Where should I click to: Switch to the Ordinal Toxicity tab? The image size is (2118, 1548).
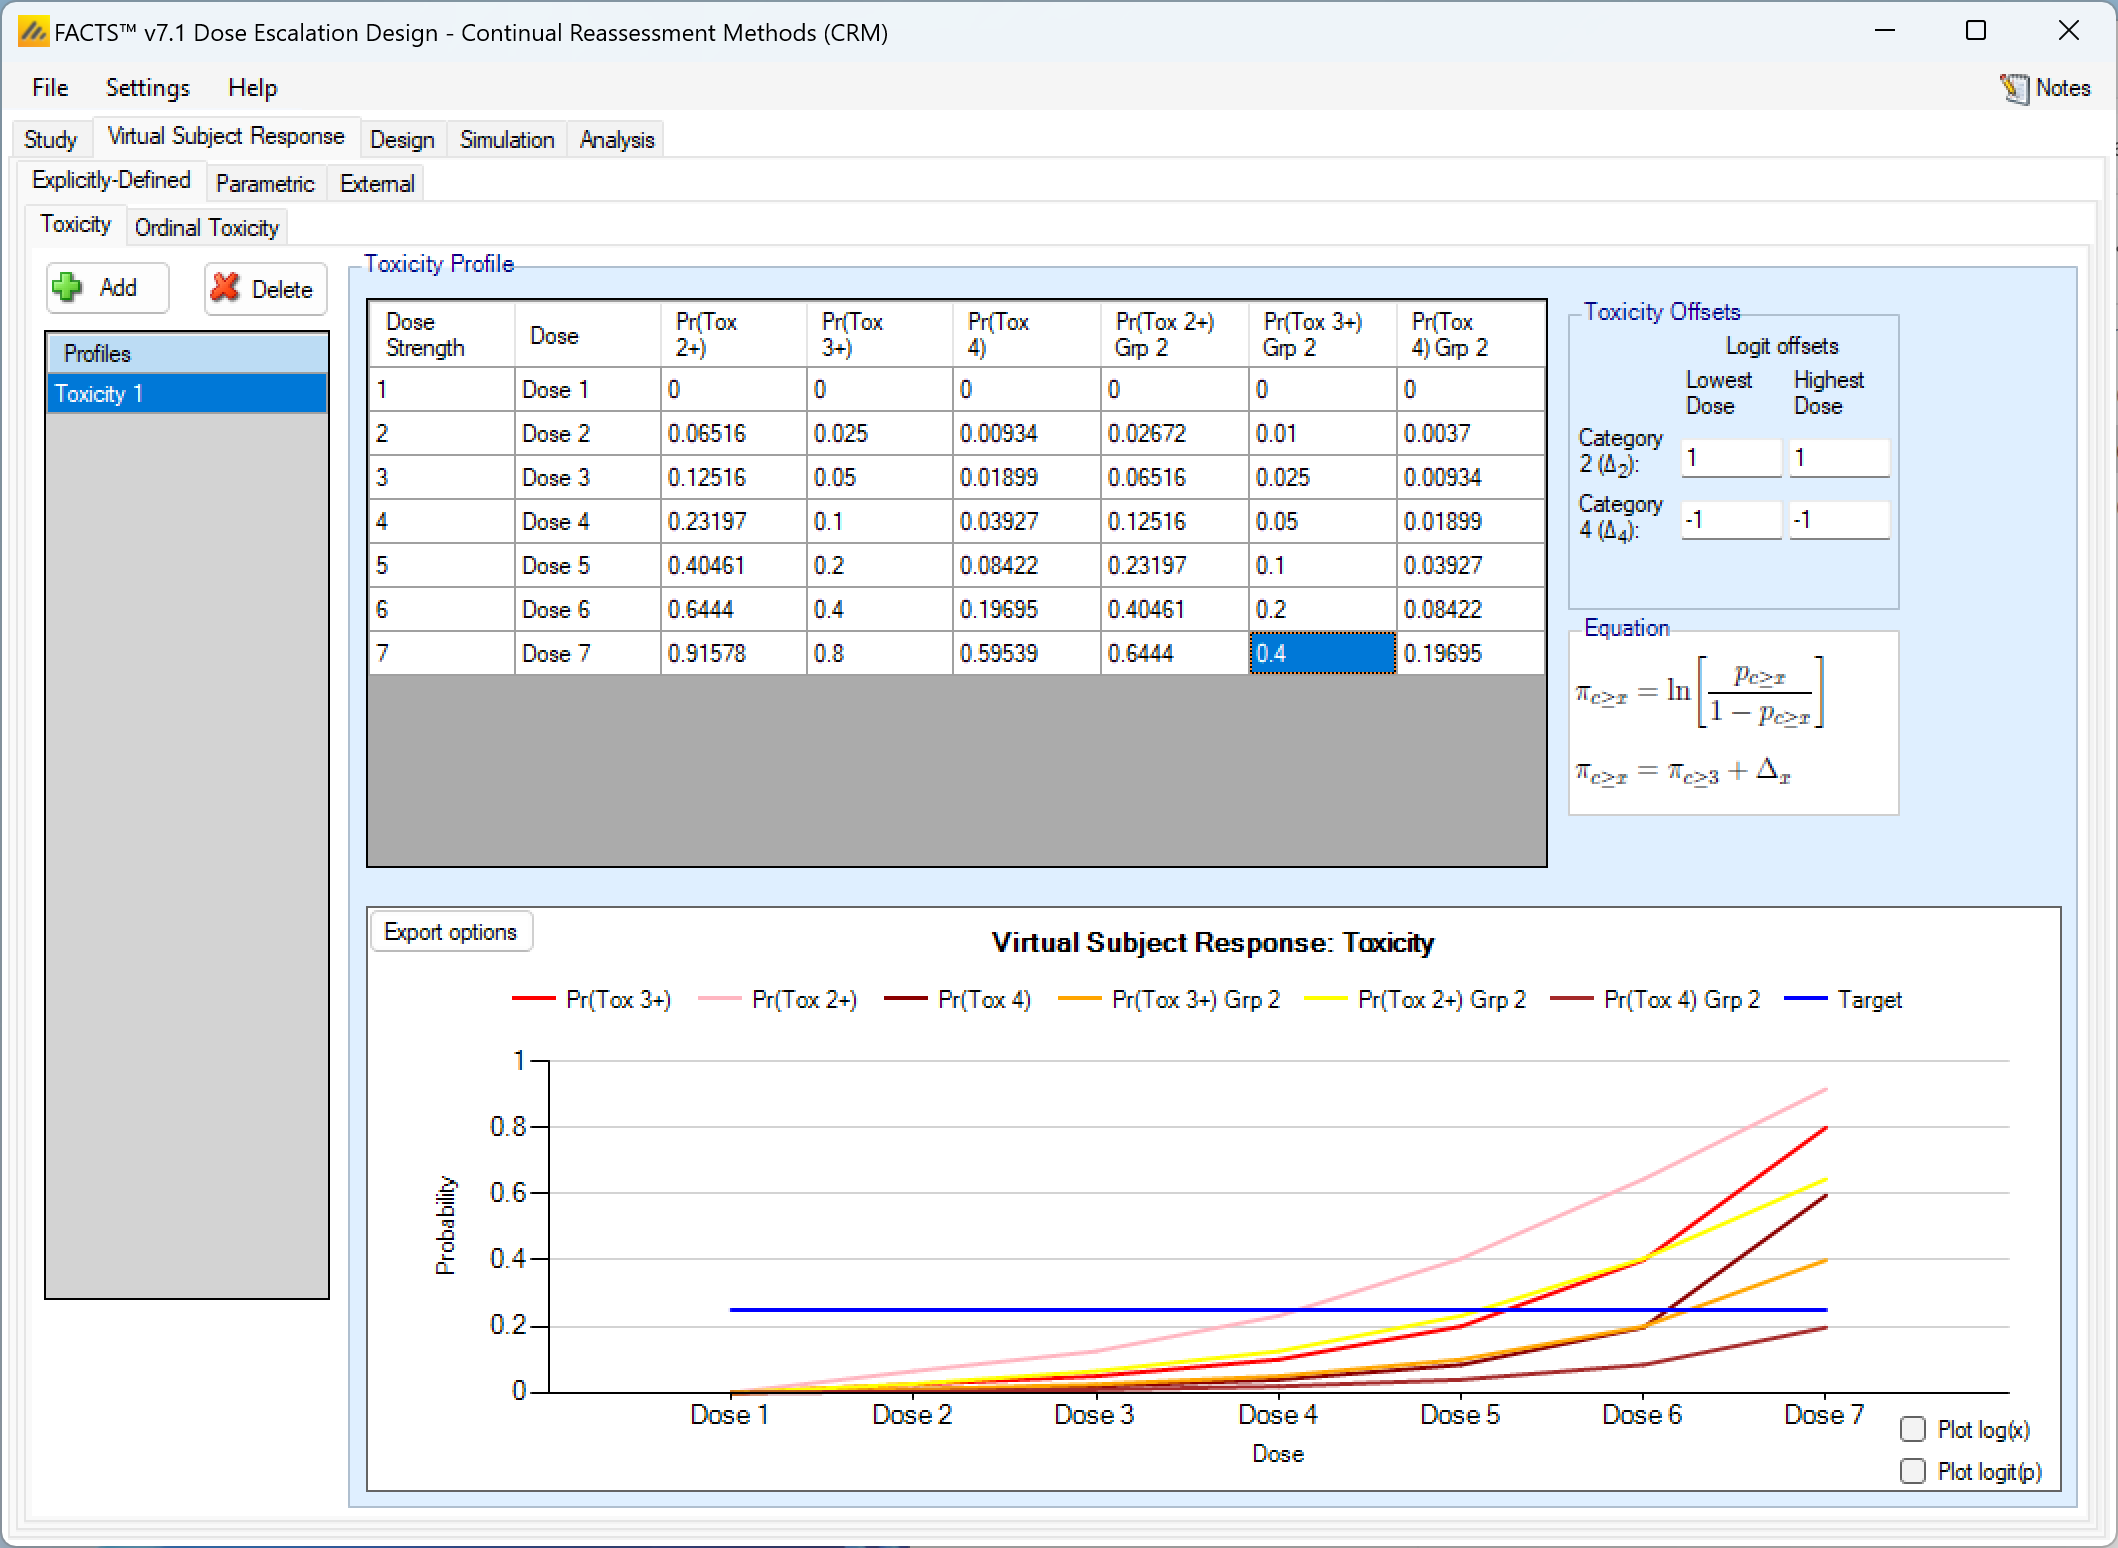pyautogui.click(x=206, y=228)
